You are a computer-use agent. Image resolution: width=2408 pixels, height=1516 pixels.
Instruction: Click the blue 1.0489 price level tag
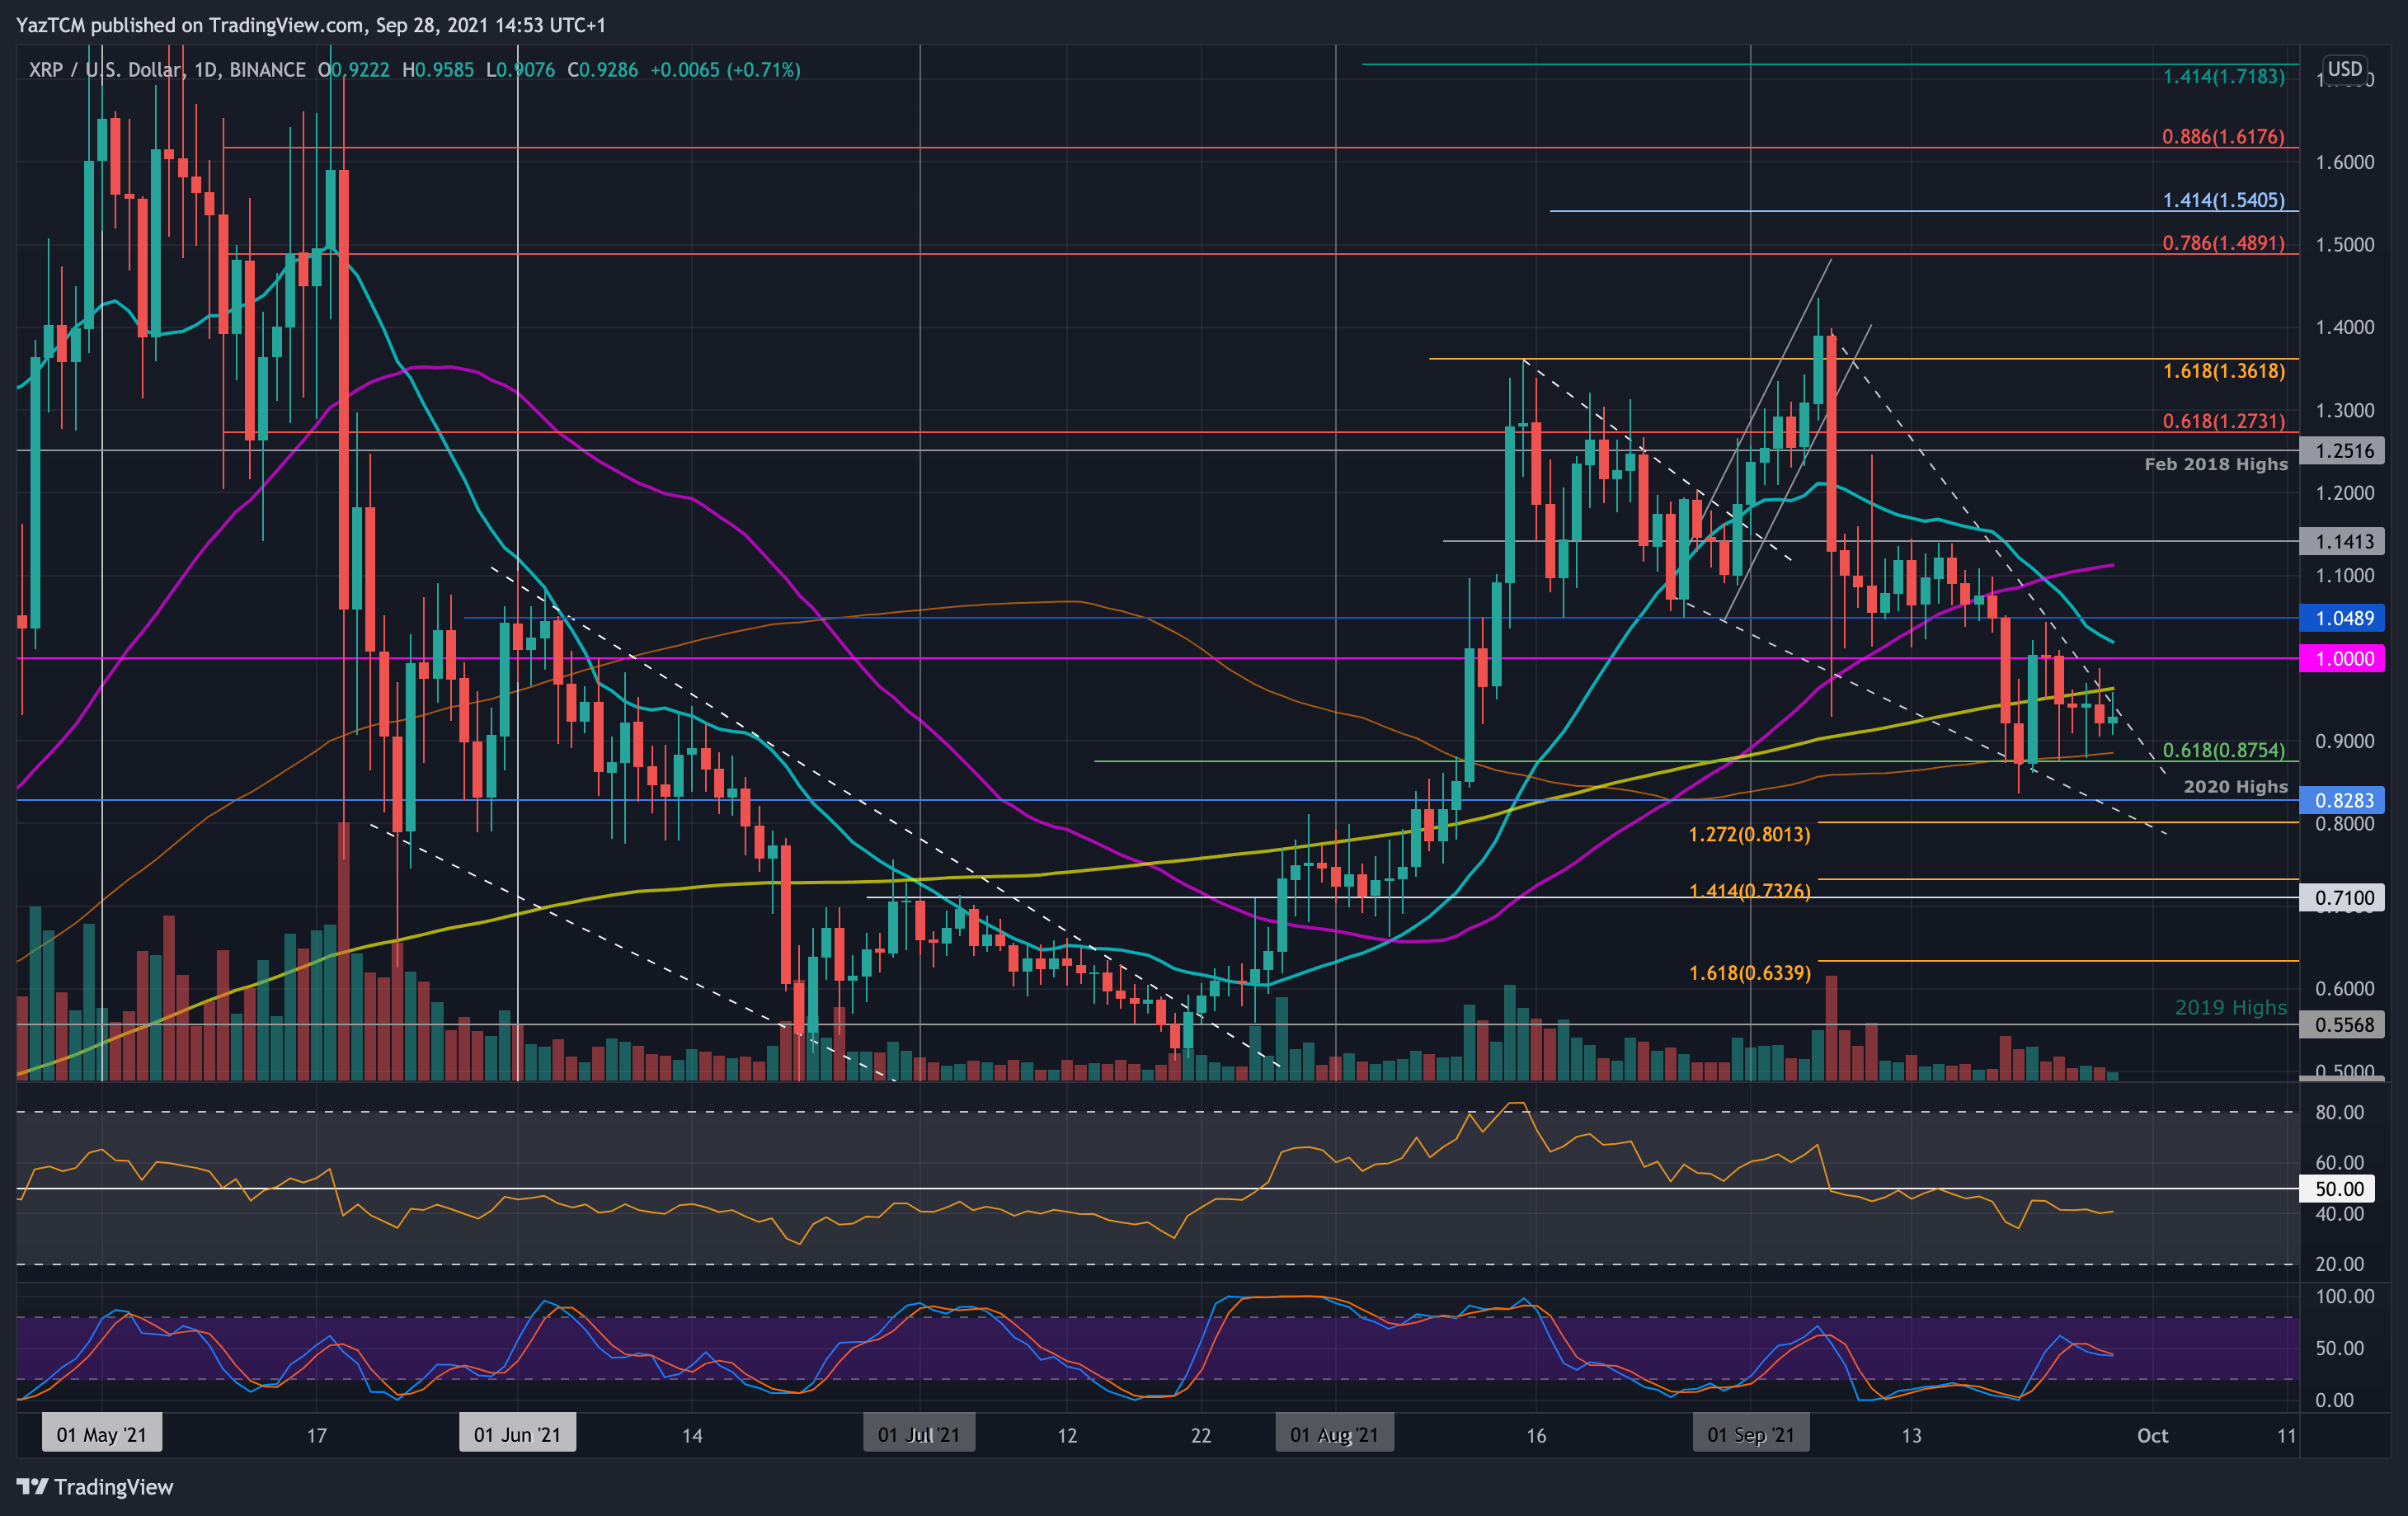2343,618
